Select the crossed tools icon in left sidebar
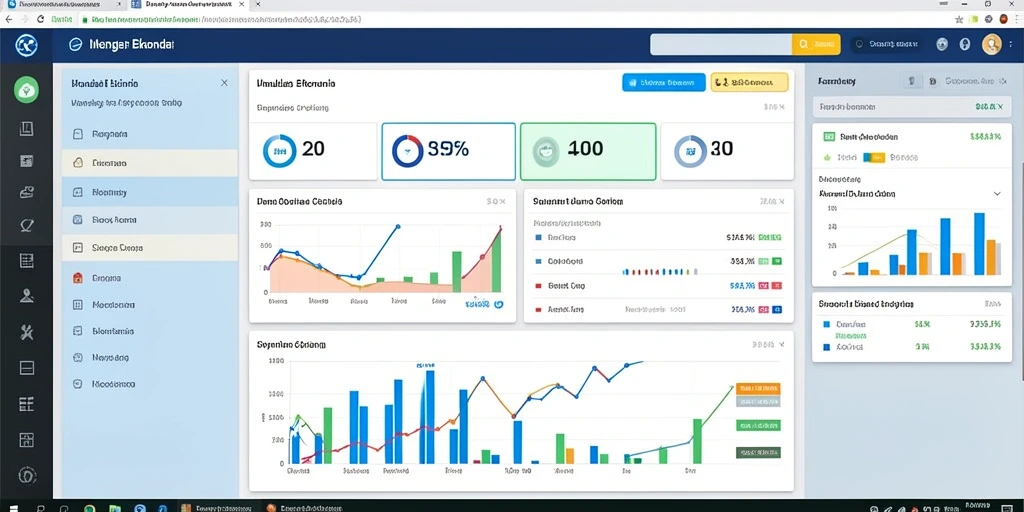1024x512 pixels. [26, 332]
